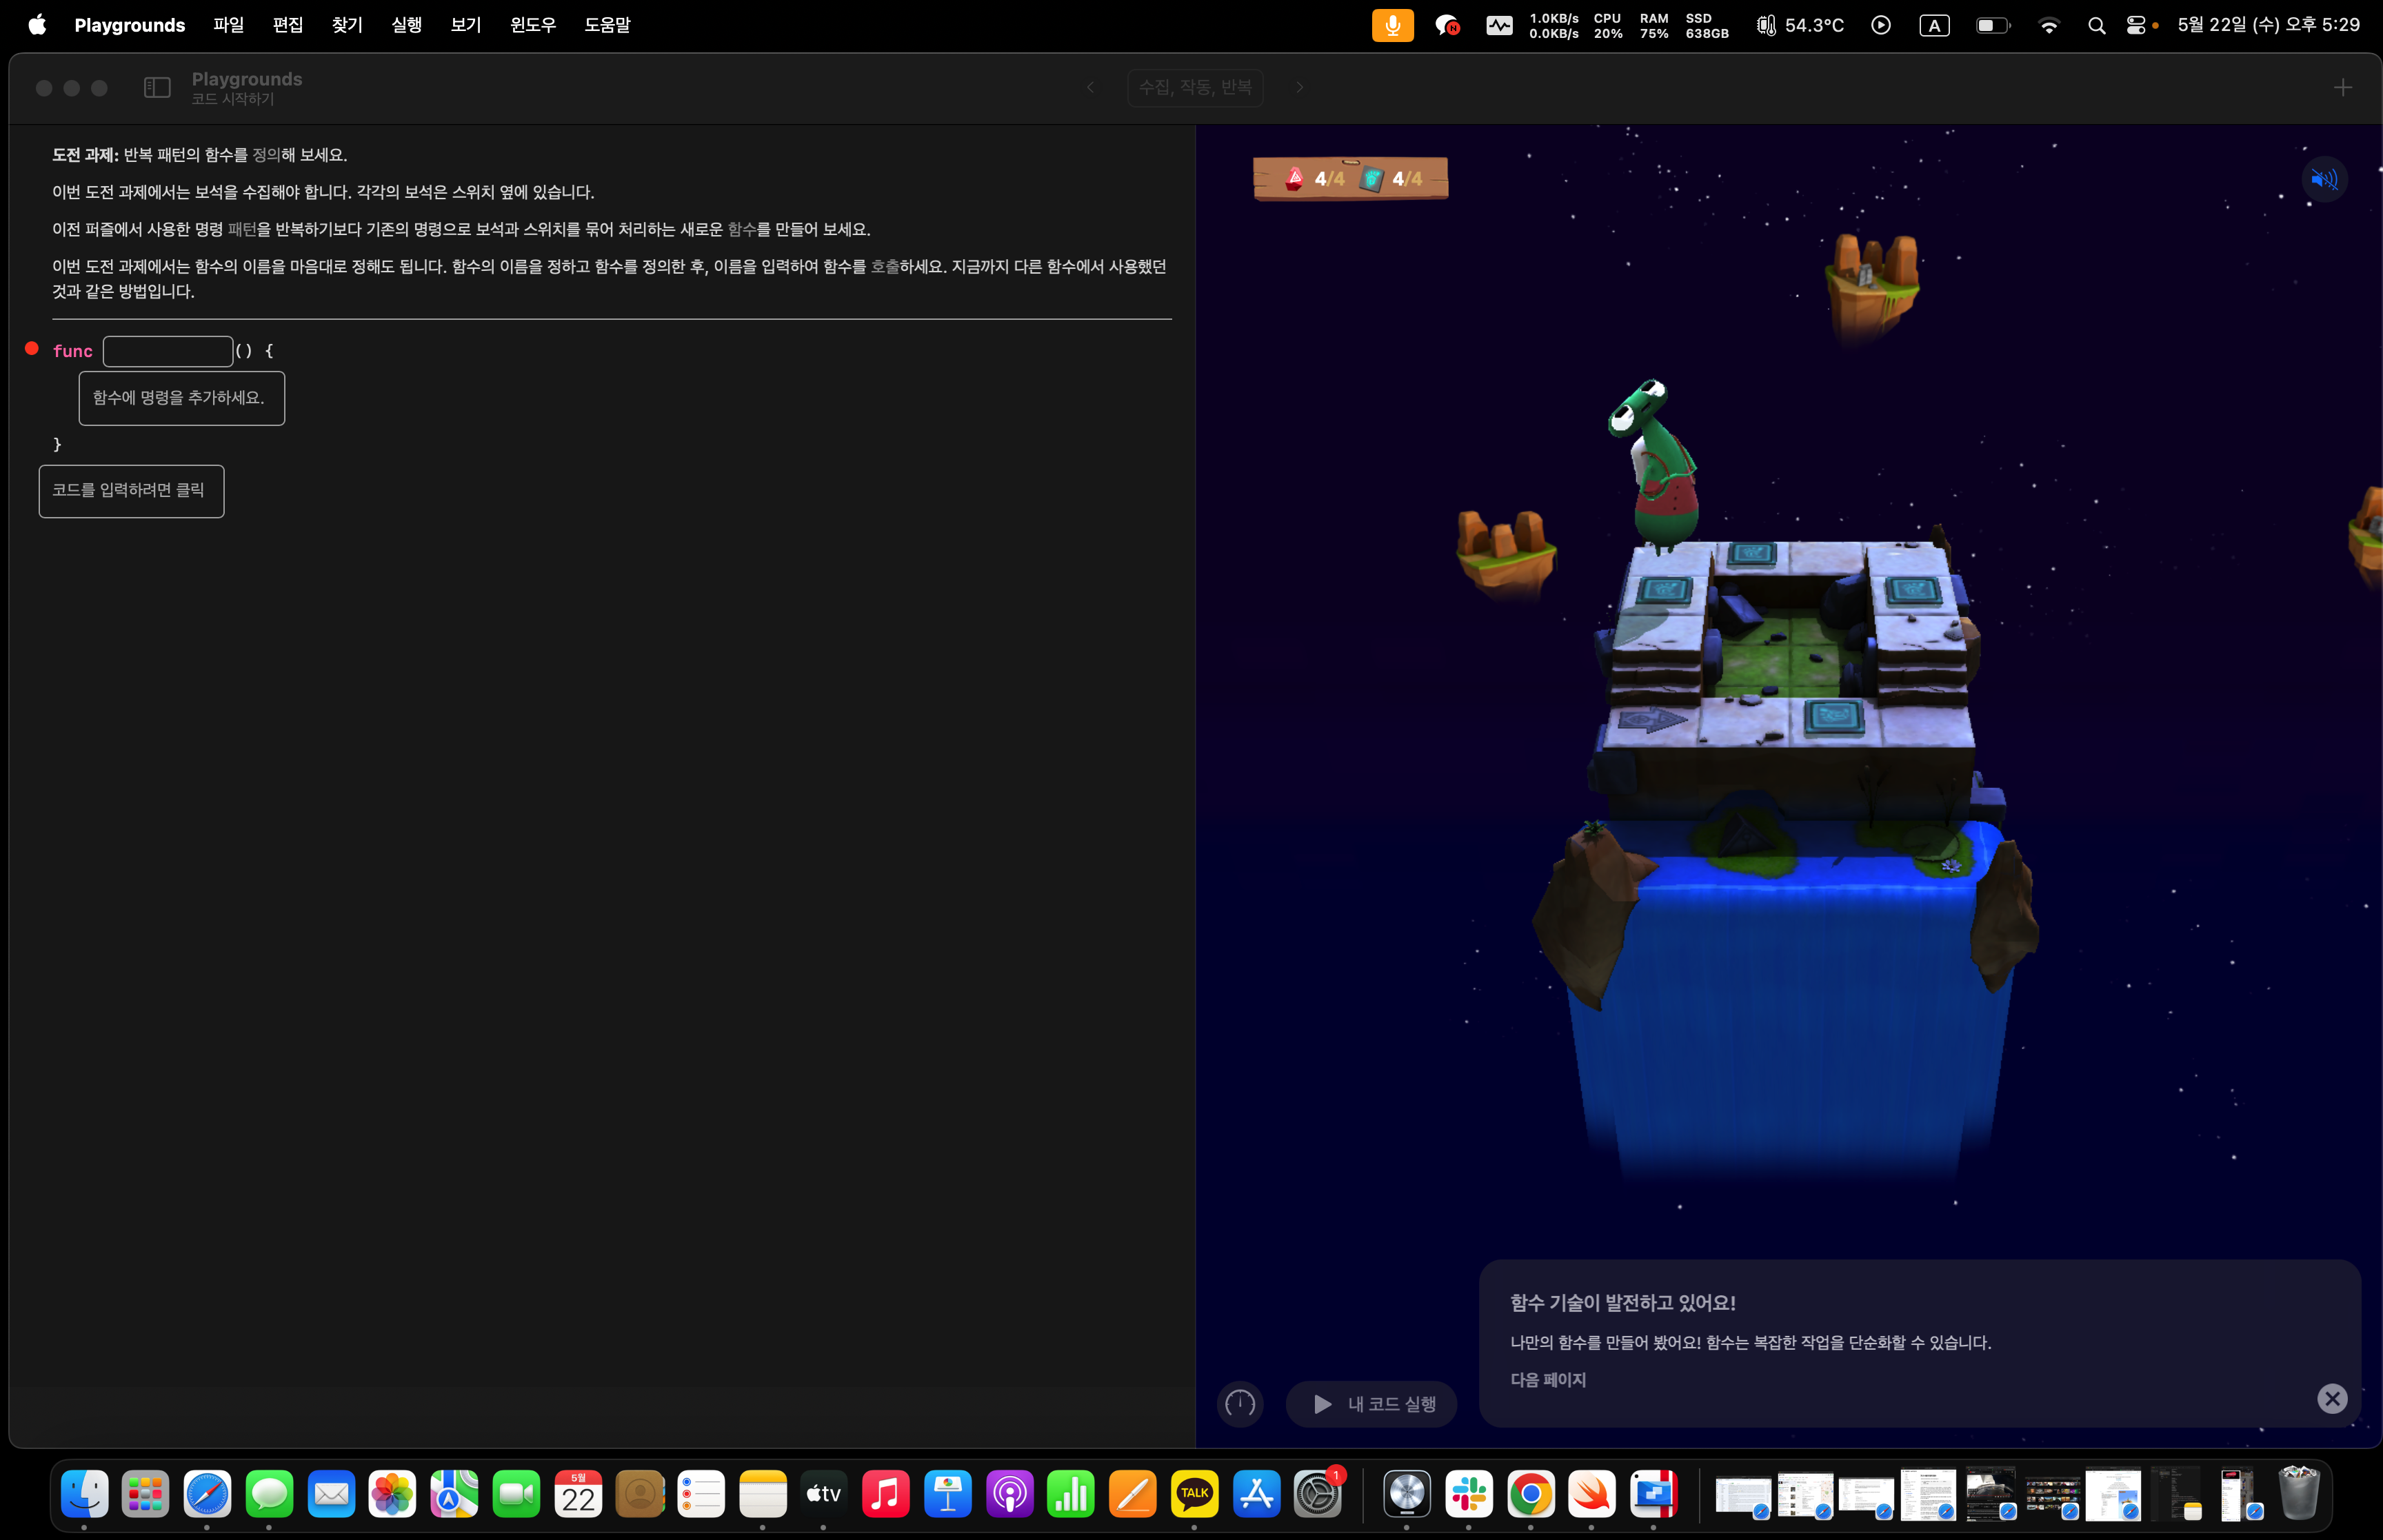2383x1540 pixels.
Task: Click 코드를 입력하려면 클릭 box
Action: point(131,491)
